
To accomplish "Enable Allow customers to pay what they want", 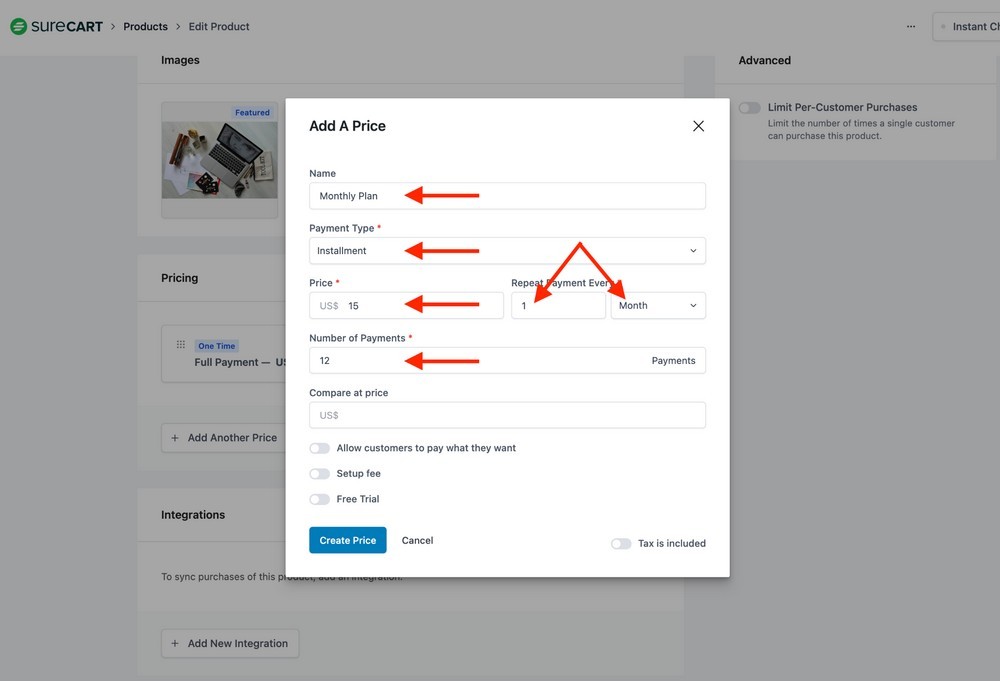I will 319,448.
